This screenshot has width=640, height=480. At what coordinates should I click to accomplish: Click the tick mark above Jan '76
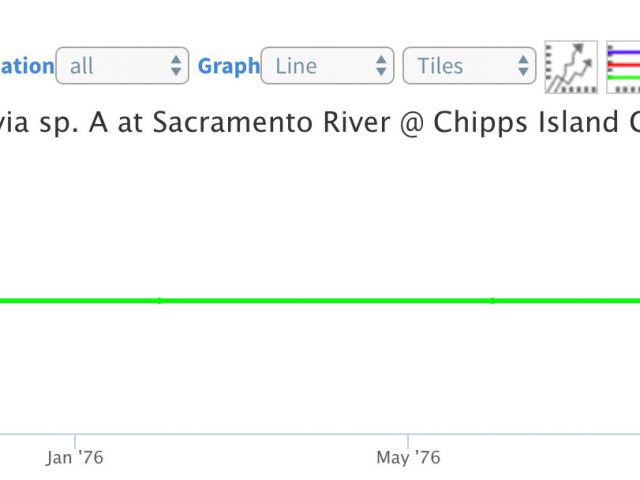(x=75, y=441)
